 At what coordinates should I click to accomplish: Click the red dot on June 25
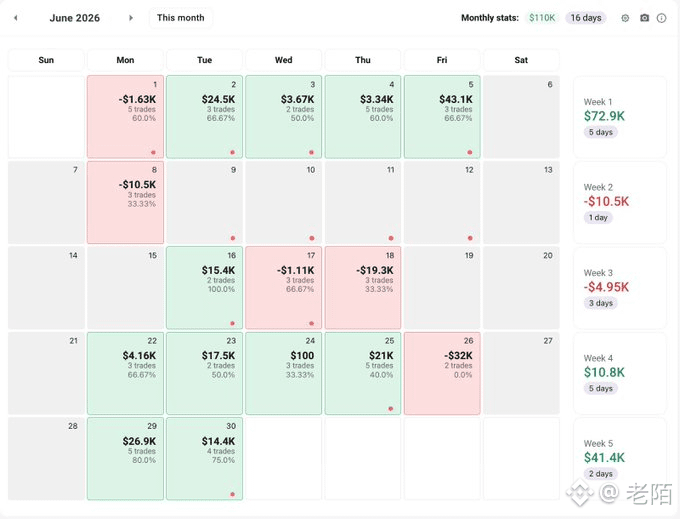pyautogui.click(x=391, y=409)
